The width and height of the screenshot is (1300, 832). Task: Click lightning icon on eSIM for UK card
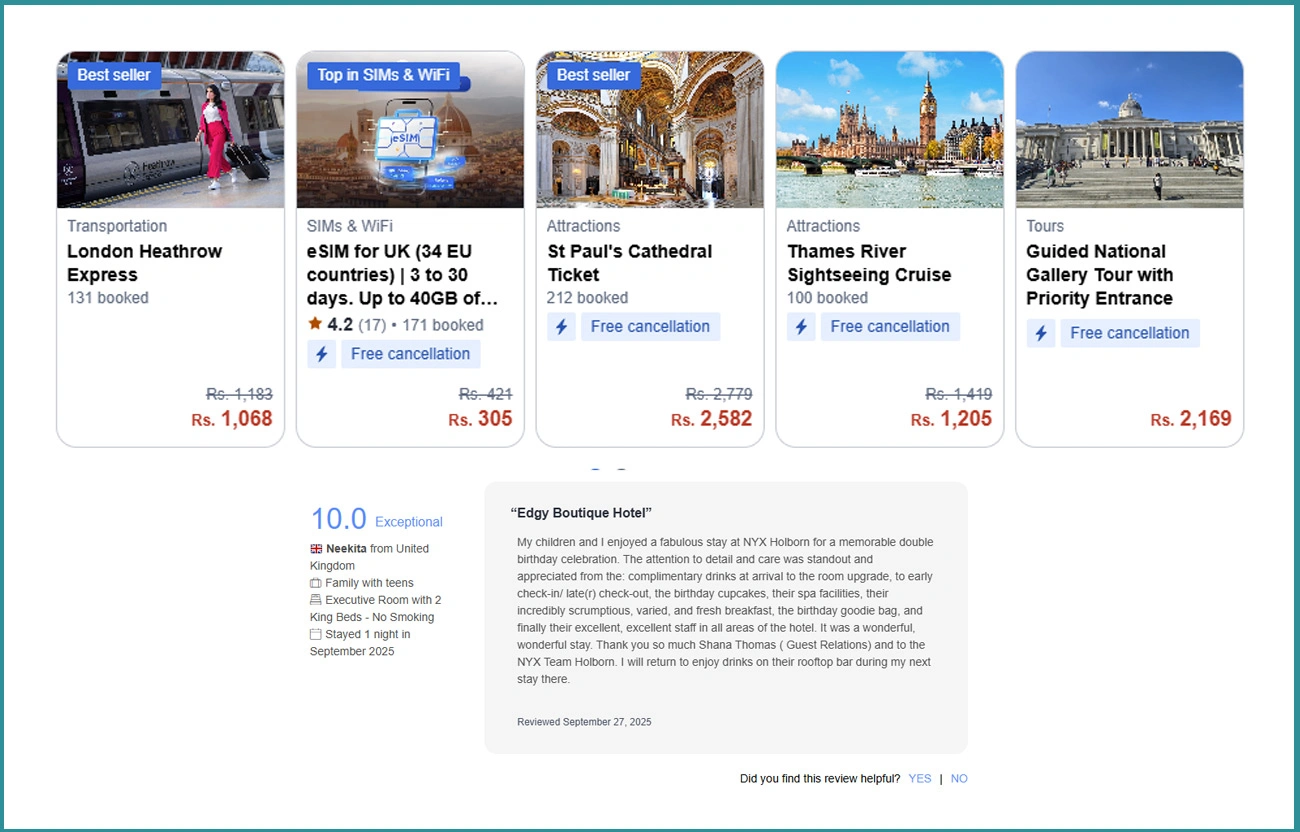321,354
